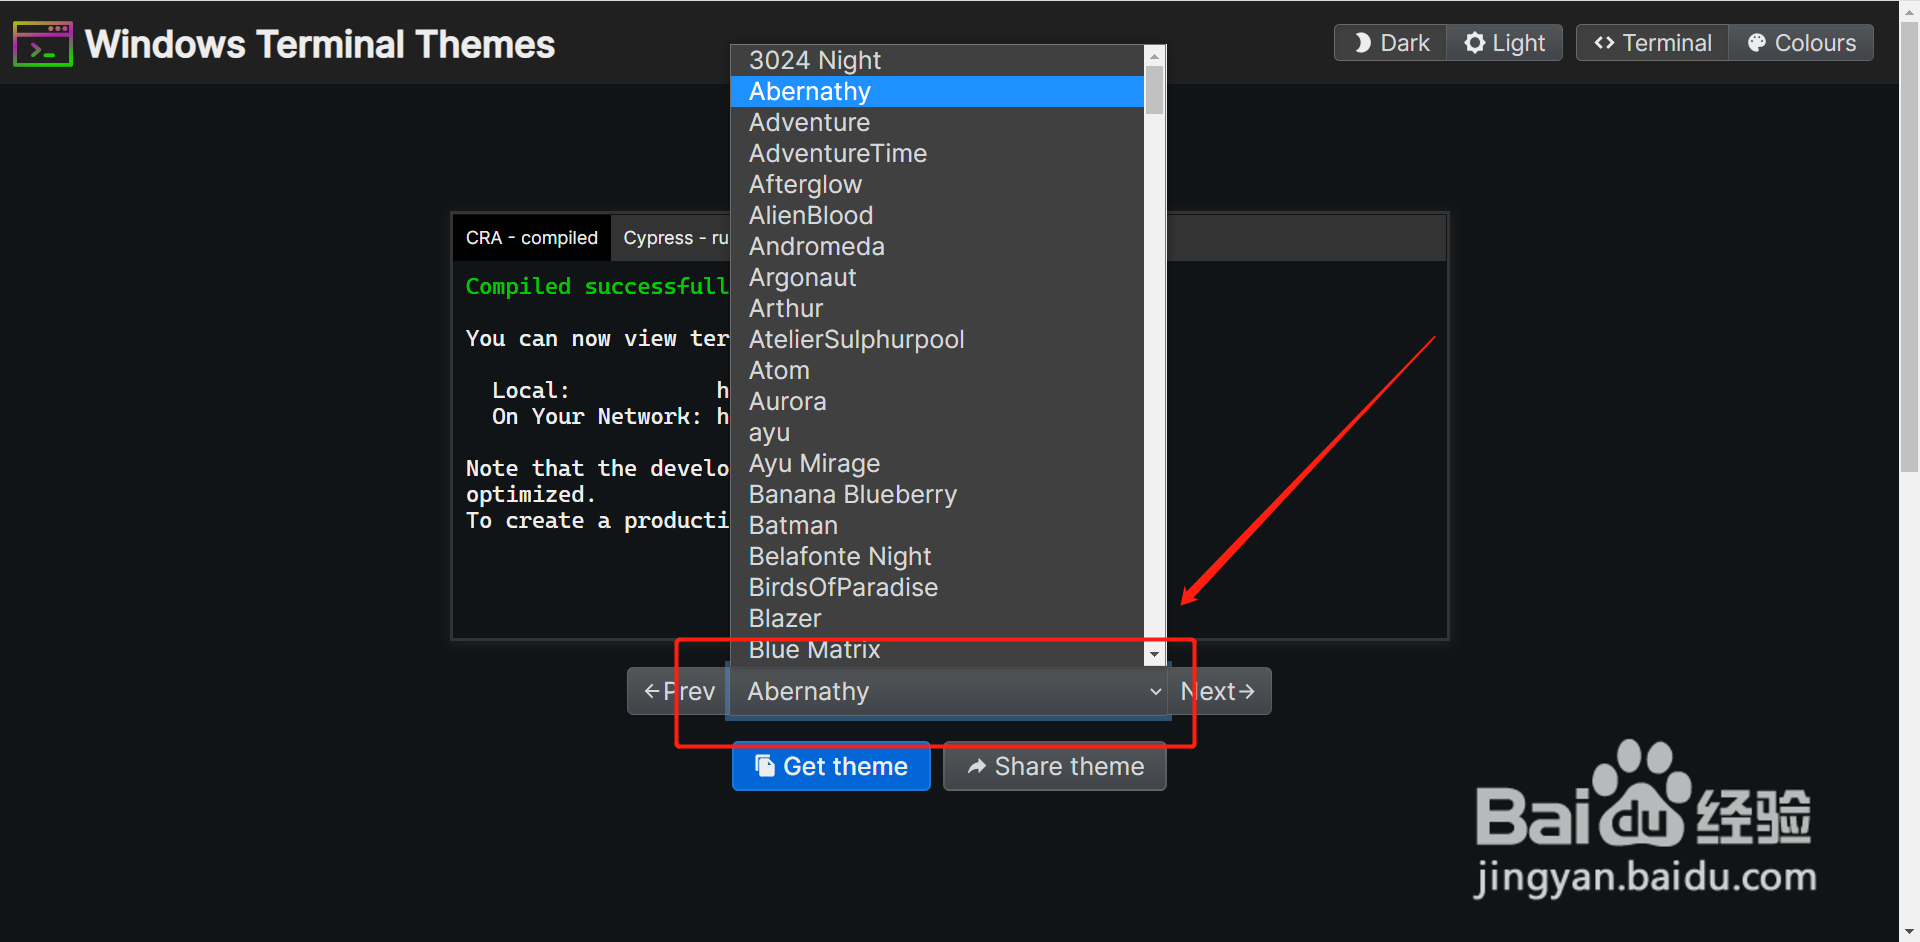Screen dimensions: 1920x942
Task: Click the right arrow icon in Next button
Action: click(x=1249, y=691)
